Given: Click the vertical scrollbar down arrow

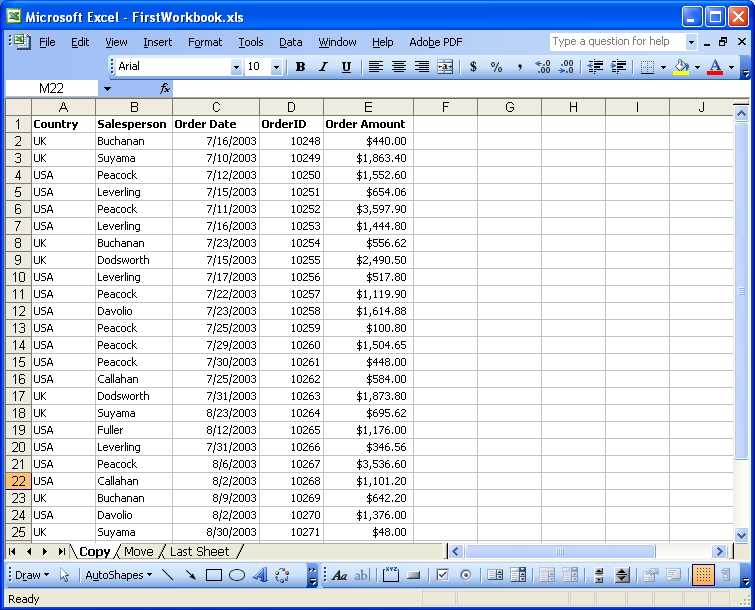Looking at the screenshot, I should click(x=742, y=533).
